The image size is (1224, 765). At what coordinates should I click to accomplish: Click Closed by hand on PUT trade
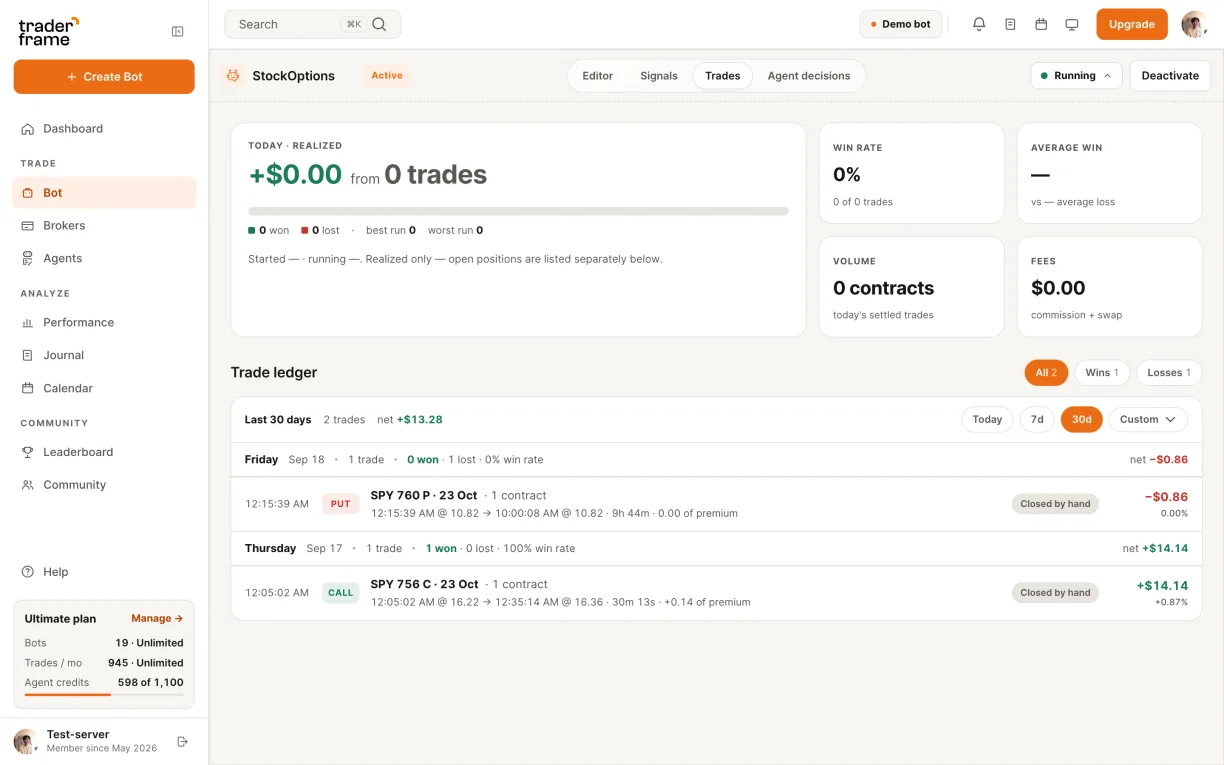pyautogui.click(x=1055, y=504)
